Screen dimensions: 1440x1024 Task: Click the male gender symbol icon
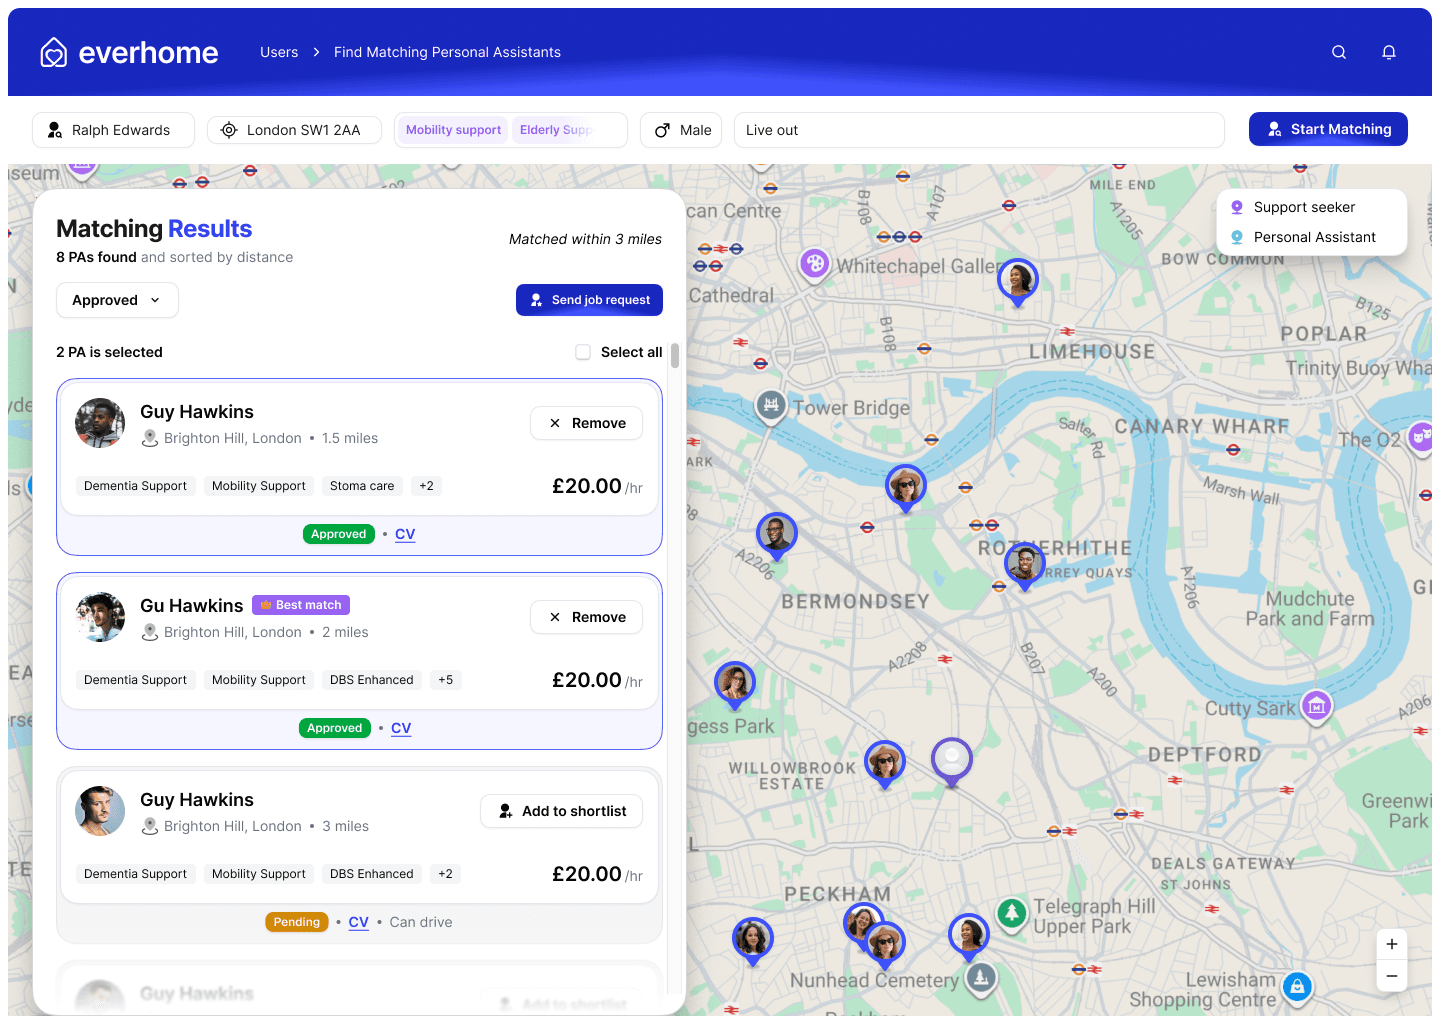[x=662, y=130]
